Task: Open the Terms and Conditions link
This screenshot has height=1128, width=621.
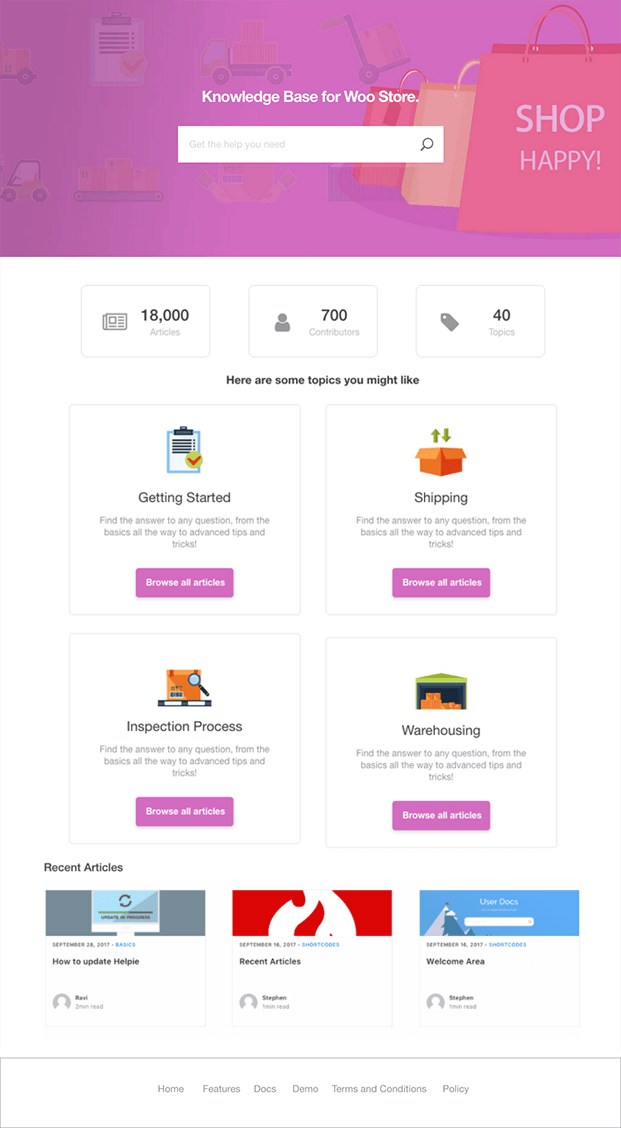Action: tap(379, 1089)
